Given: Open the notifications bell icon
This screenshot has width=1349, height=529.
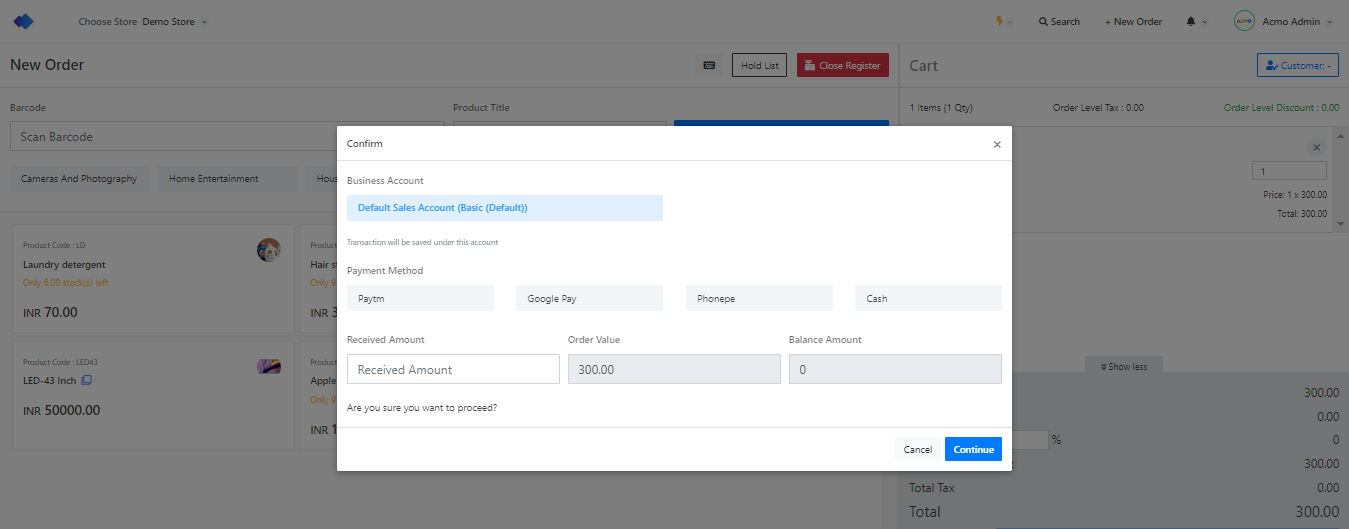Looking at the screenshot, I should coord(1191,21).
